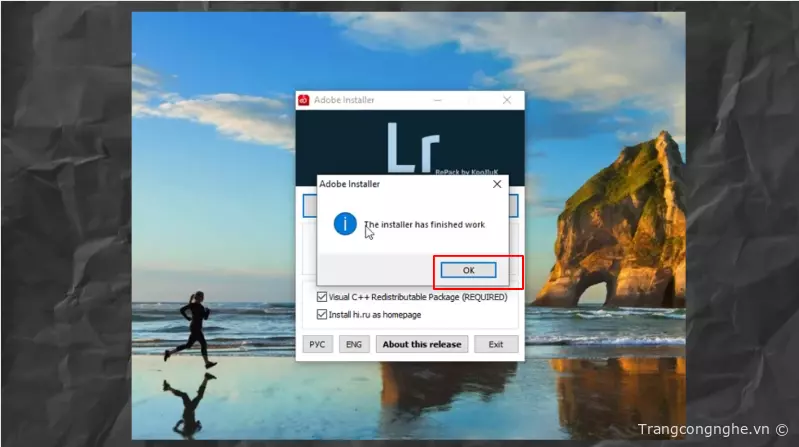Click the Install hi.ru as homepage label
799x447 pixels.
pyautogui.click(x=375, y=314)
